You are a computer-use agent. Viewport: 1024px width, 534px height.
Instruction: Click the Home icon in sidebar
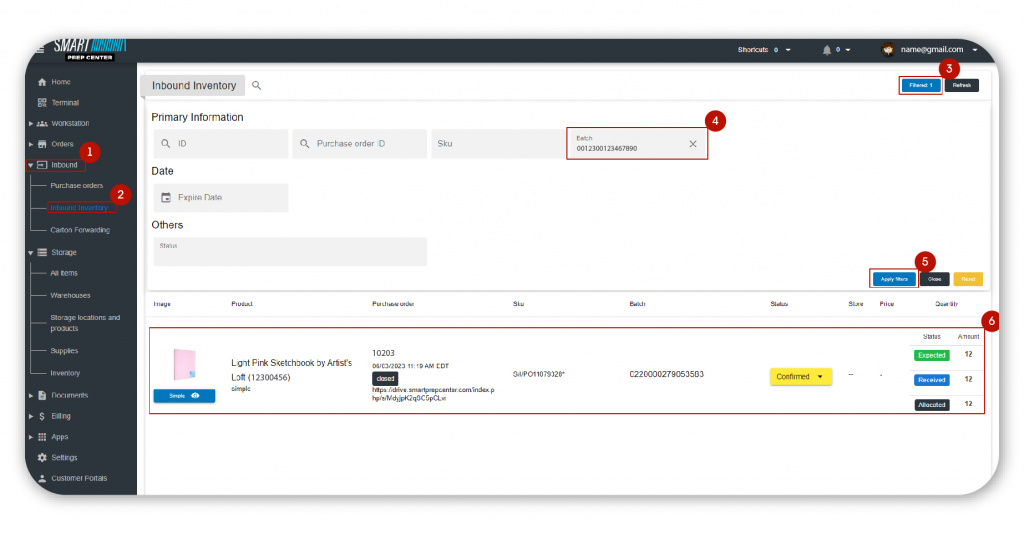point(42,82)
